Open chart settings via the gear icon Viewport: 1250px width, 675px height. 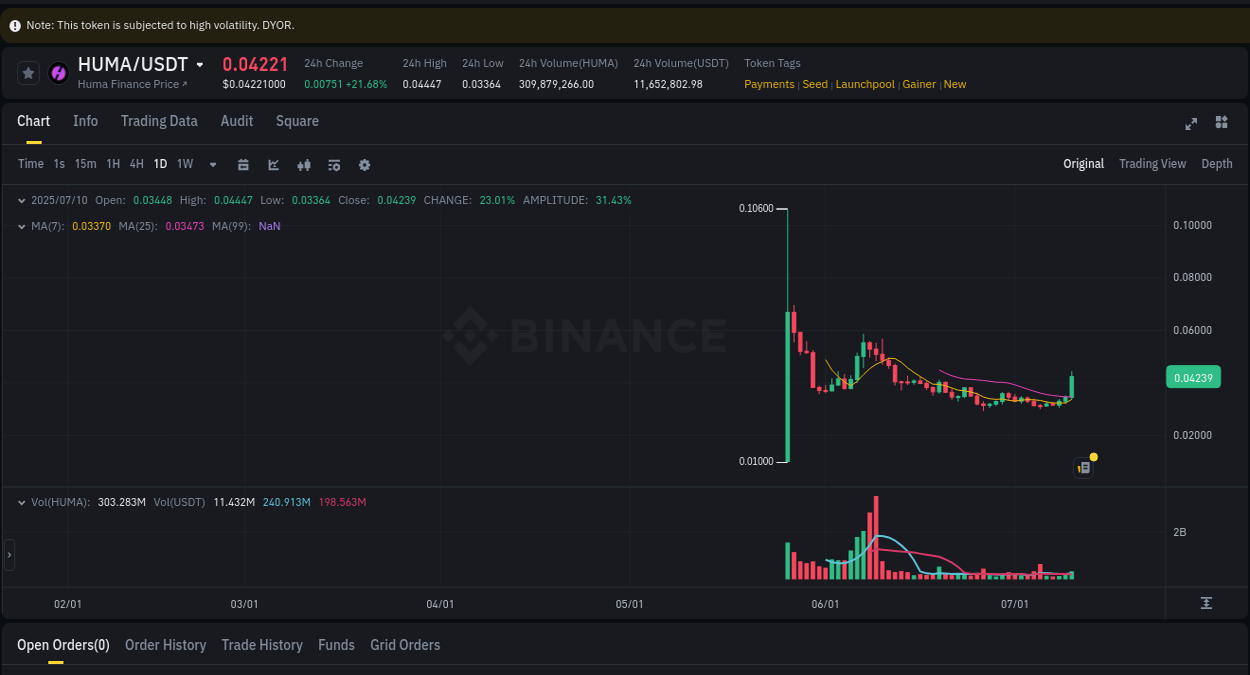click(x=364, y=164)
